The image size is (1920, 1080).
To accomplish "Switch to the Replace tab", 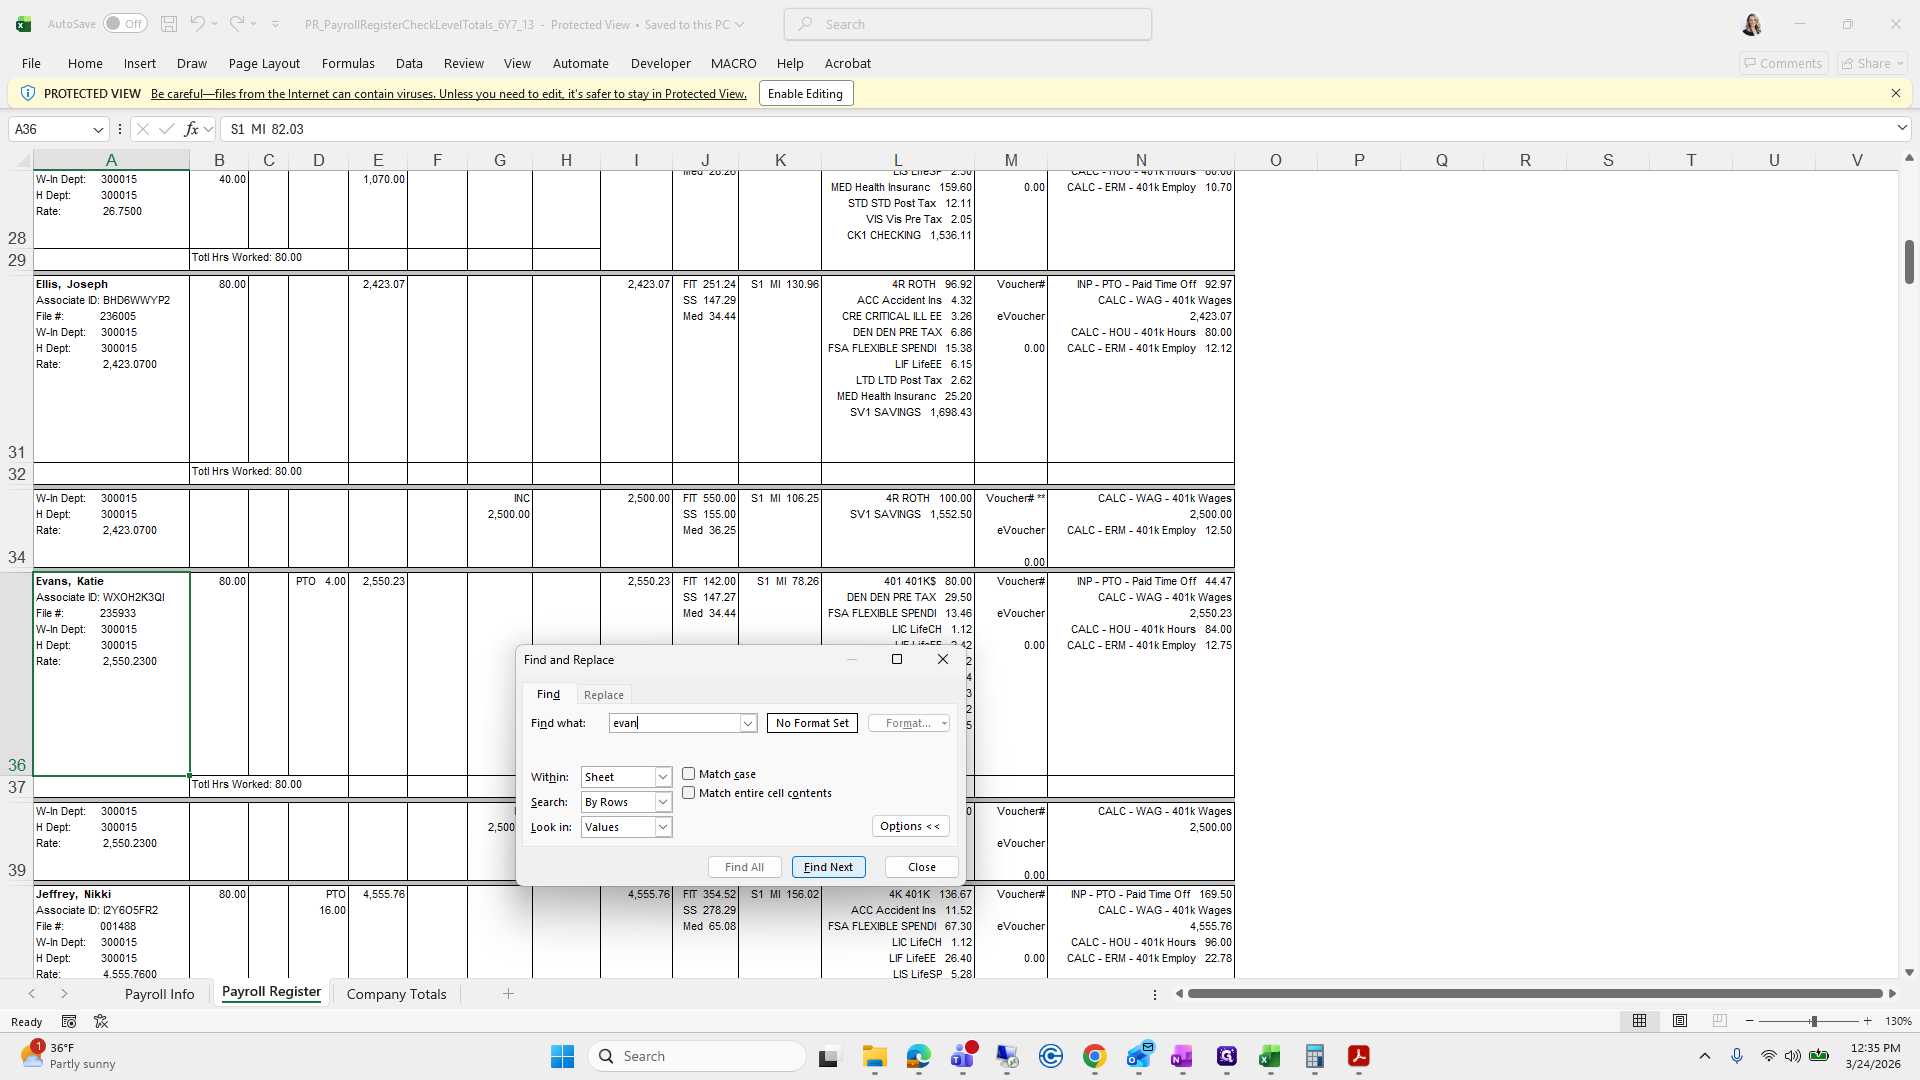I will 603,695.
